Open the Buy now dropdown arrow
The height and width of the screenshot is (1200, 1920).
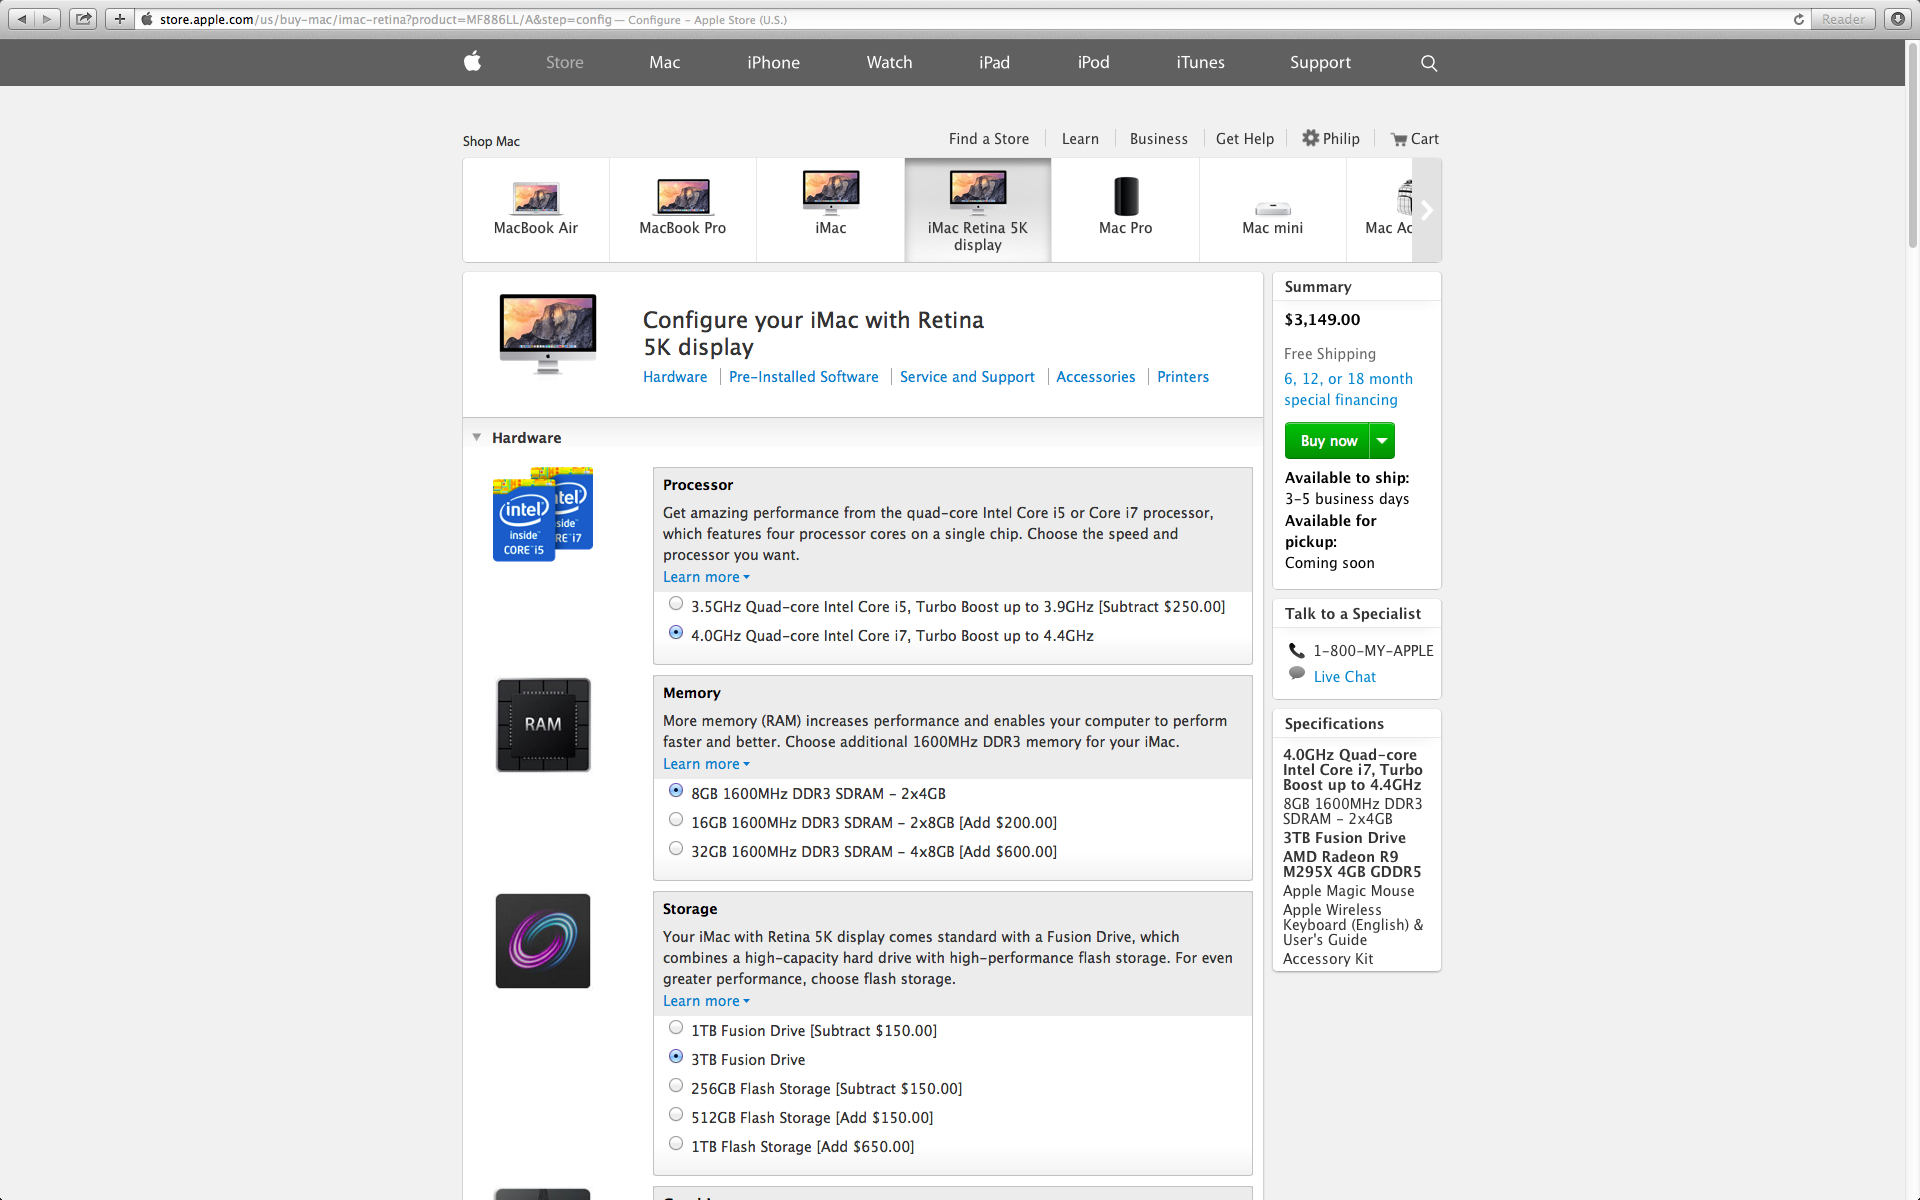tap(1382, 441)
